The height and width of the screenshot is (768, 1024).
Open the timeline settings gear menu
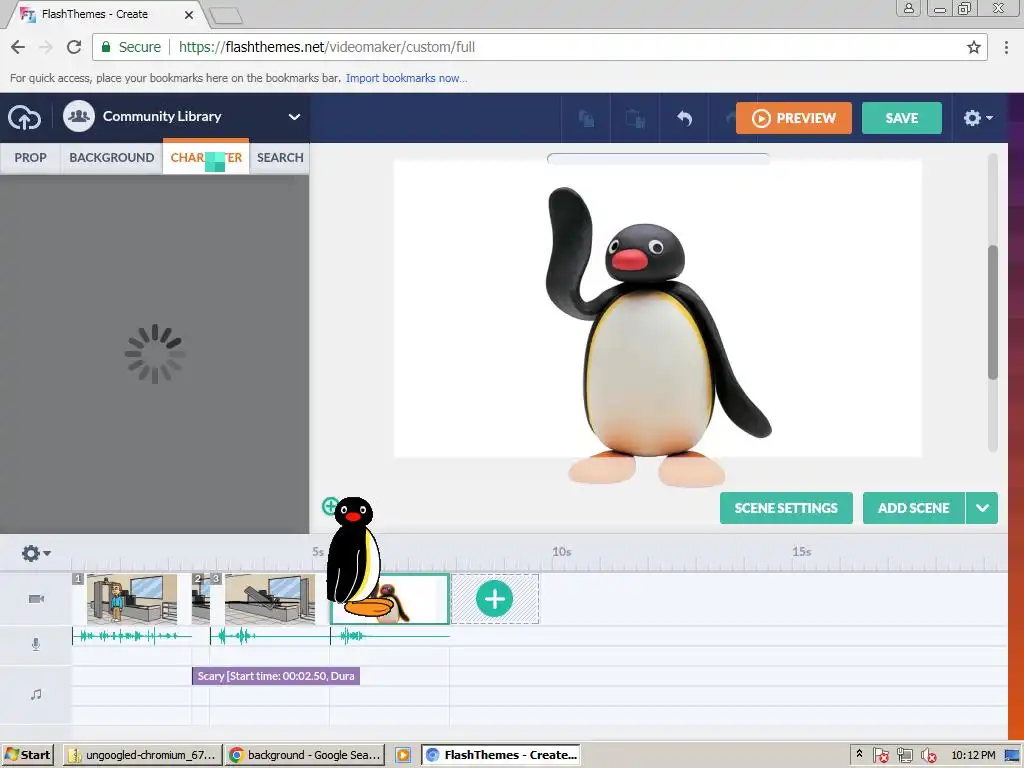(35, 553)
